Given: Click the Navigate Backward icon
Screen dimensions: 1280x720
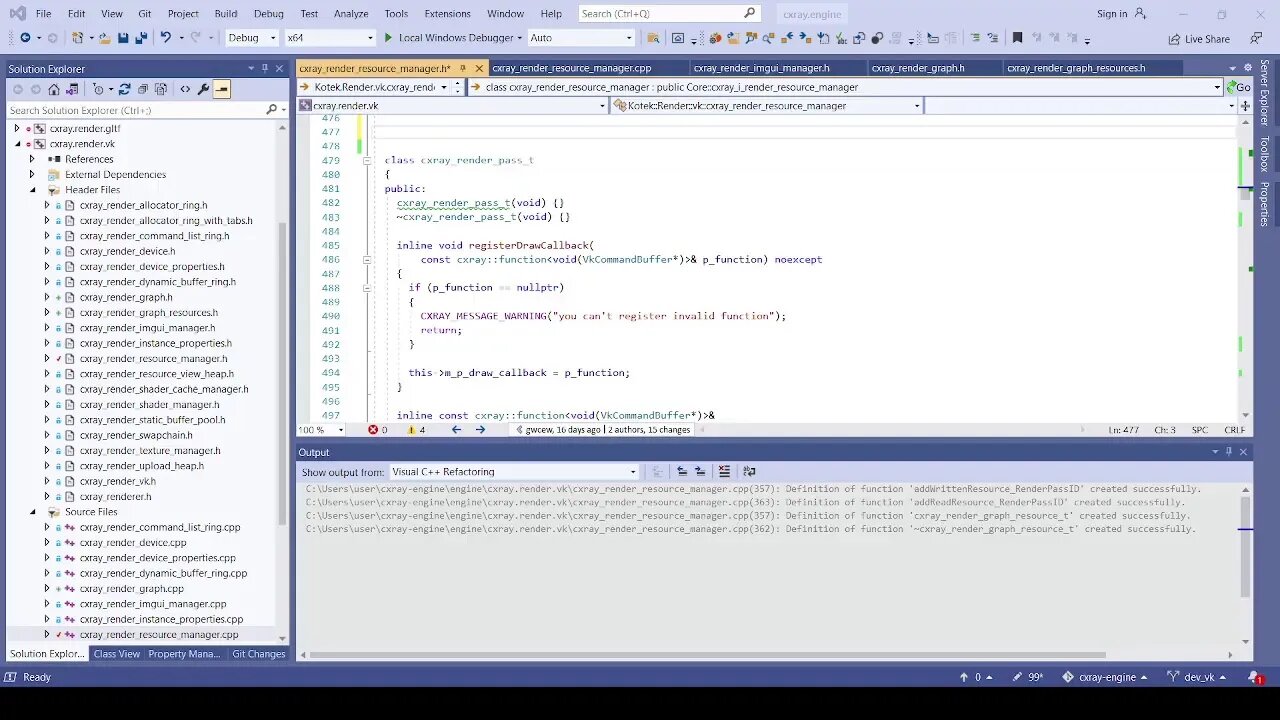Looking at the screenshot, I should click(x=24, y=38).
